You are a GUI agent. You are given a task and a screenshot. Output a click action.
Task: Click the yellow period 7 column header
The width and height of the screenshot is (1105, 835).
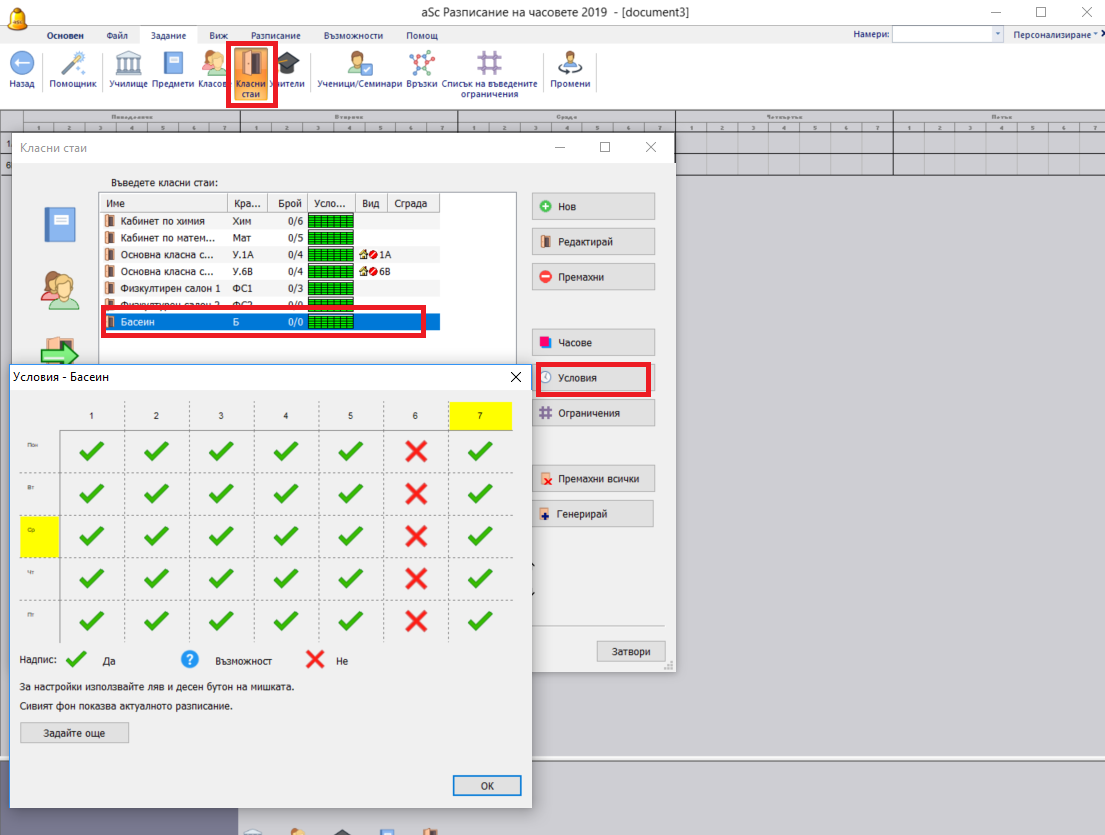[x=480, y=415]
